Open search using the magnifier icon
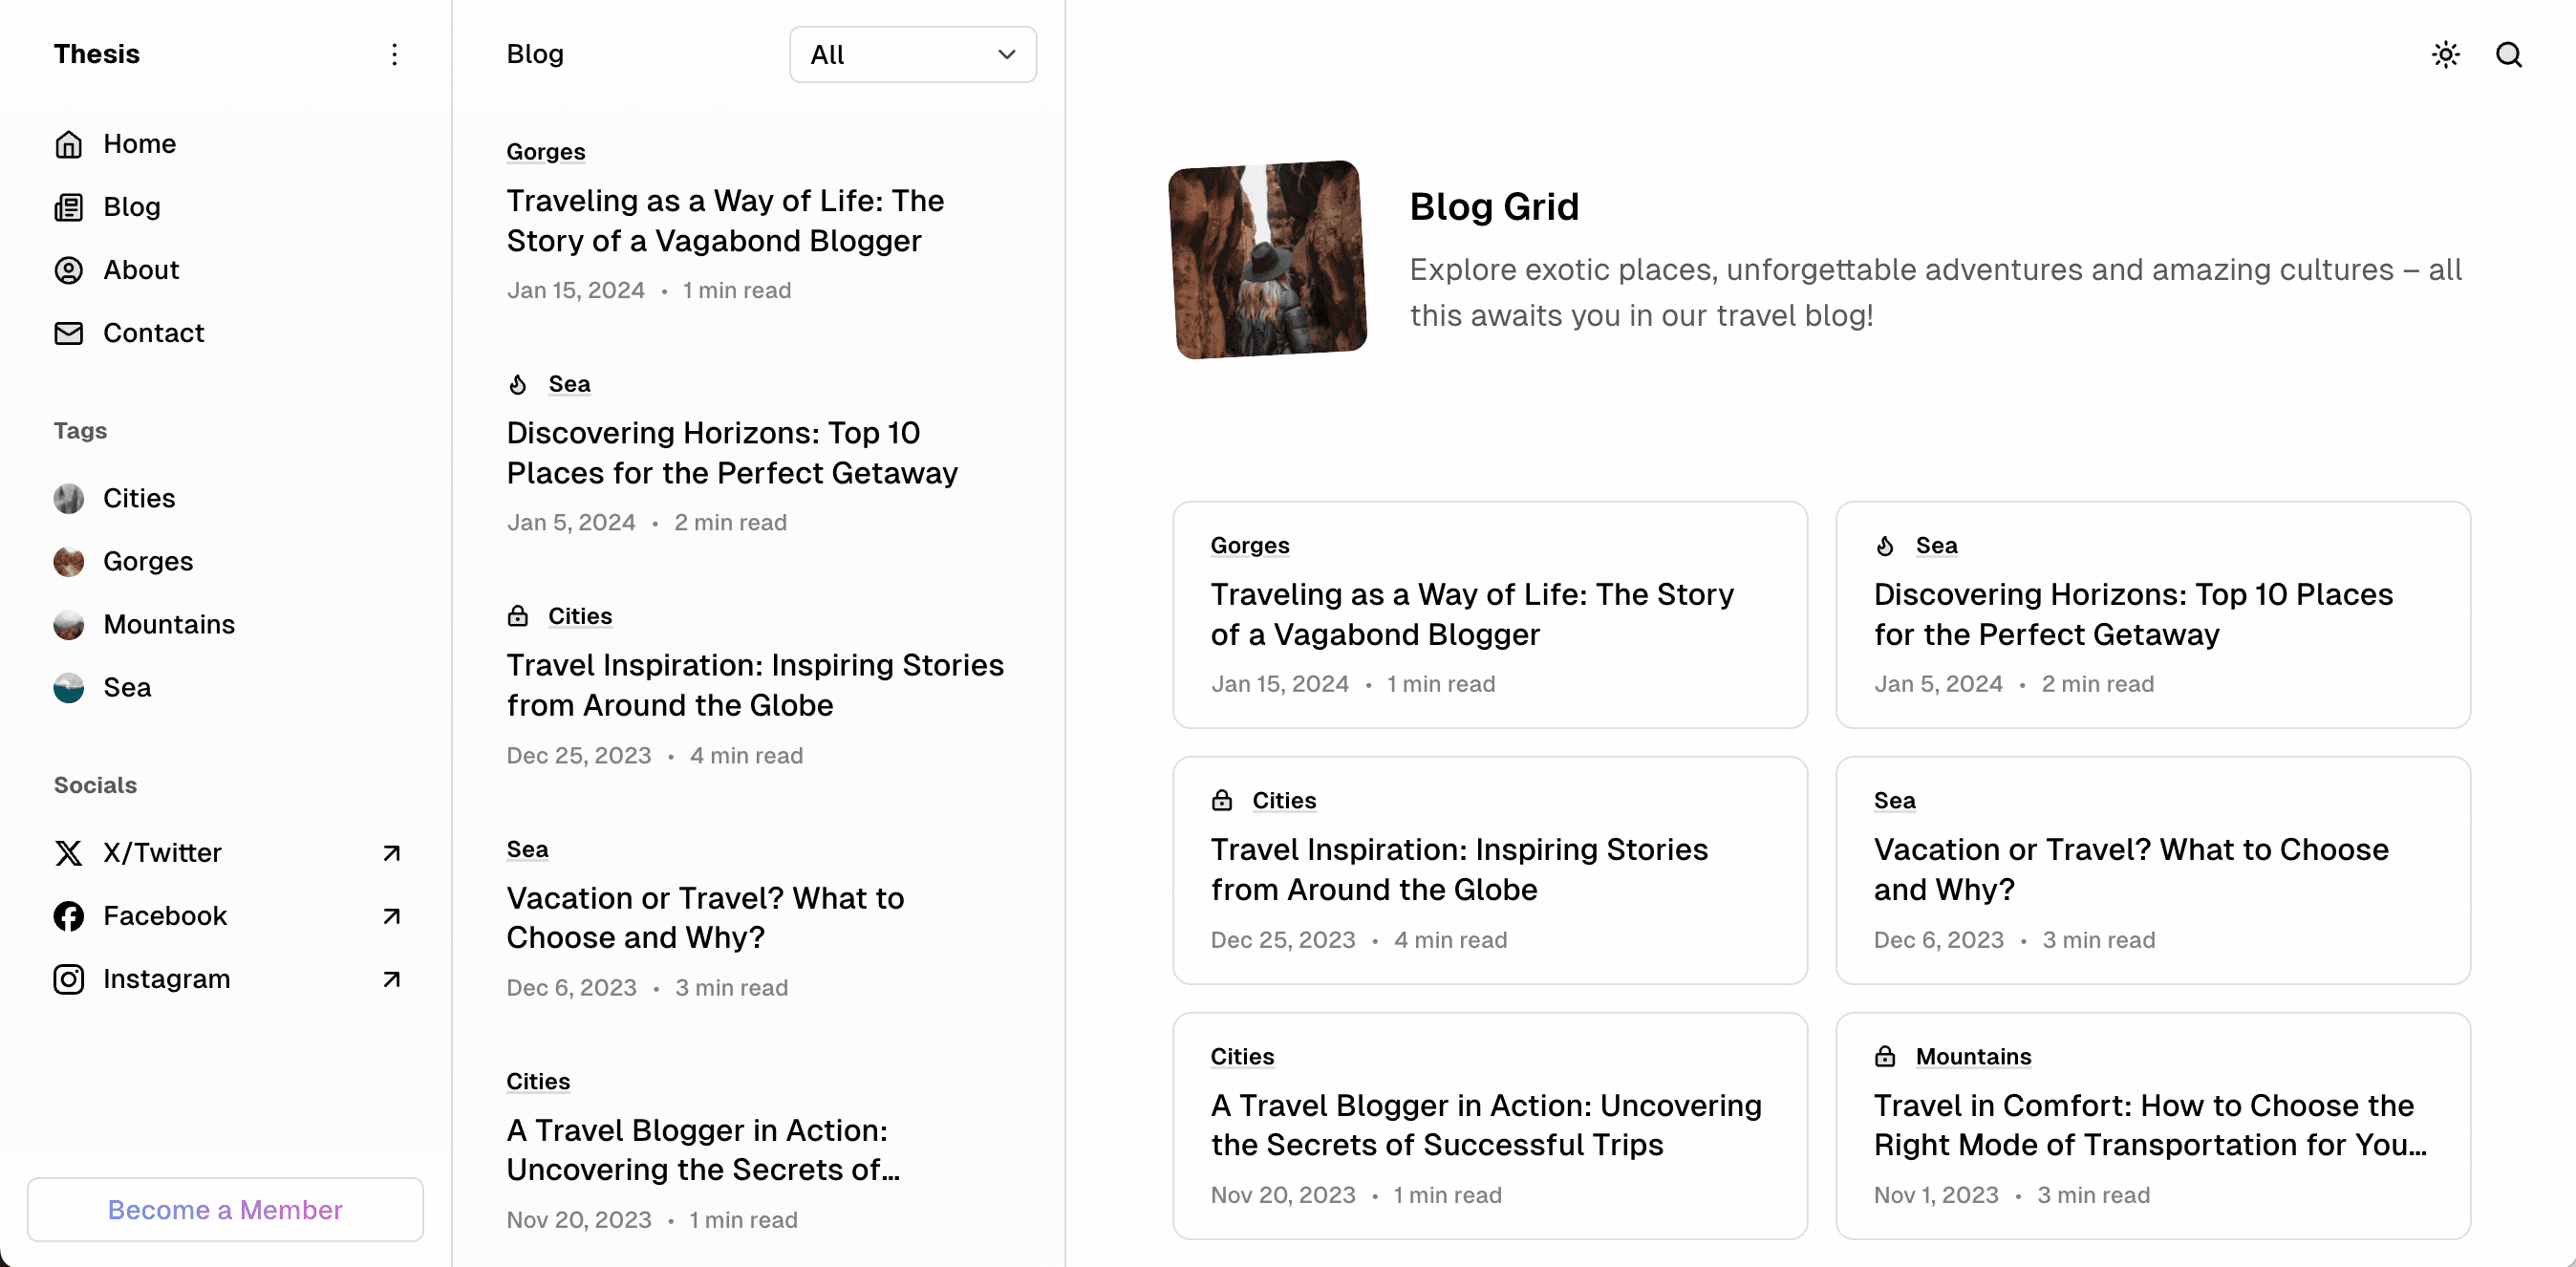The image size is (2576, 1267). (2510, 54)
